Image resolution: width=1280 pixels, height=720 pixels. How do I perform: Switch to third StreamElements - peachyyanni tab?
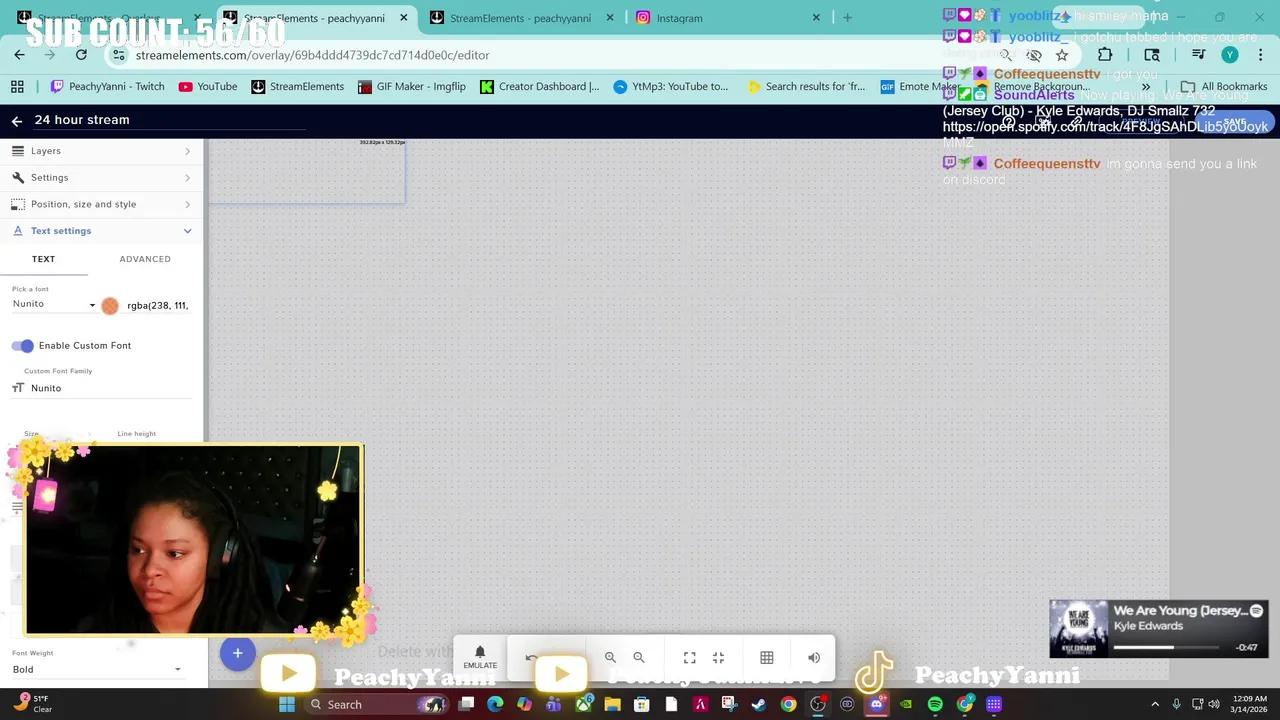520,18
